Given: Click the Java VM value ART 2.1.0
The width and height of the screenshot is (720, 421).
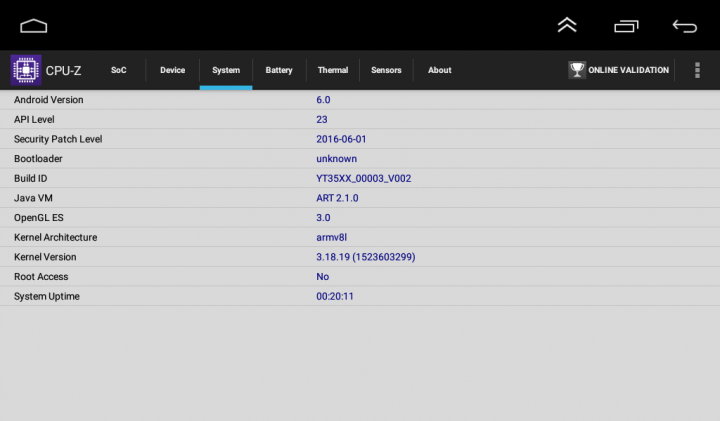Looking at the screenshot, I should point(338,198).
